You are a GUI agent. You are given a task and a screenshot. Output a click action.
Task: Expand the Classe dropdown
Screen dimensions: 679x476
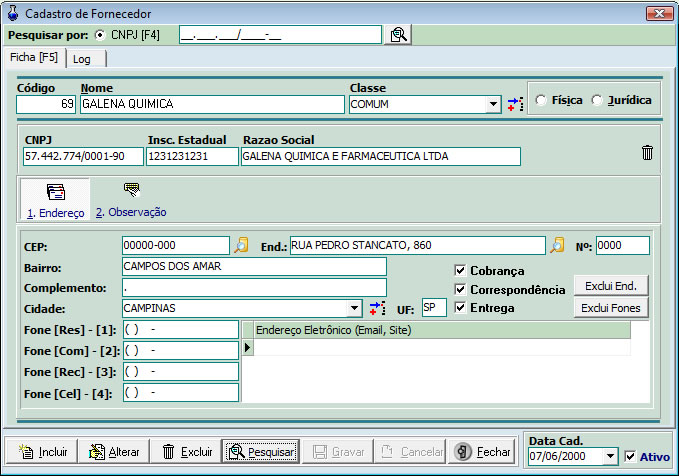(493, 104)
